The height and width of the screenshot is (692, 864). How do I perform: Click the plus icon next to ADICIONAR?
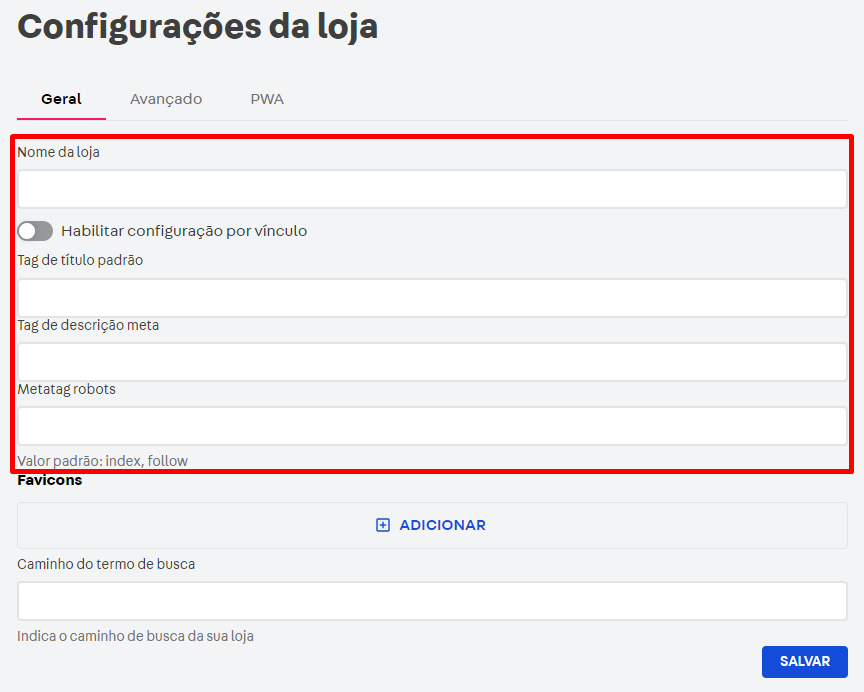point(382,525)
